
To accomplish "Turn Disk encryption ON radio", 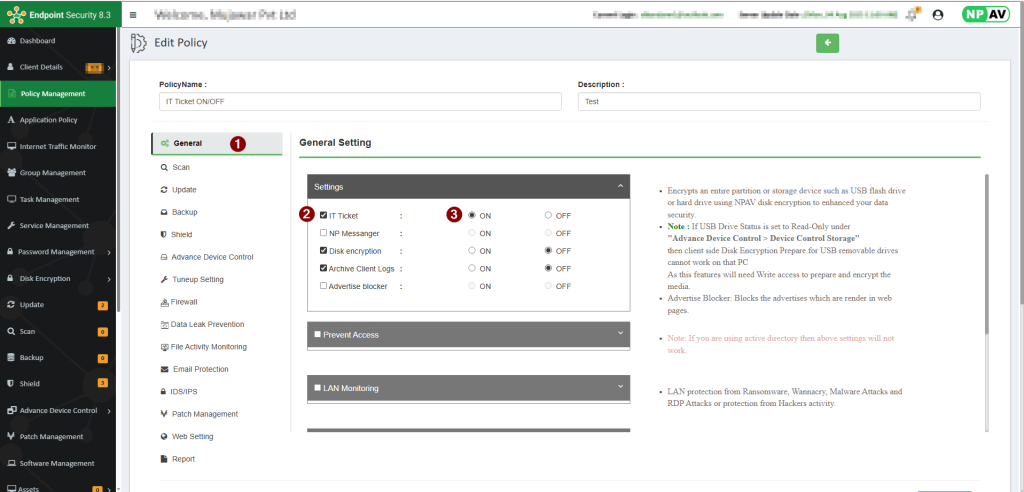I will 472,251.
